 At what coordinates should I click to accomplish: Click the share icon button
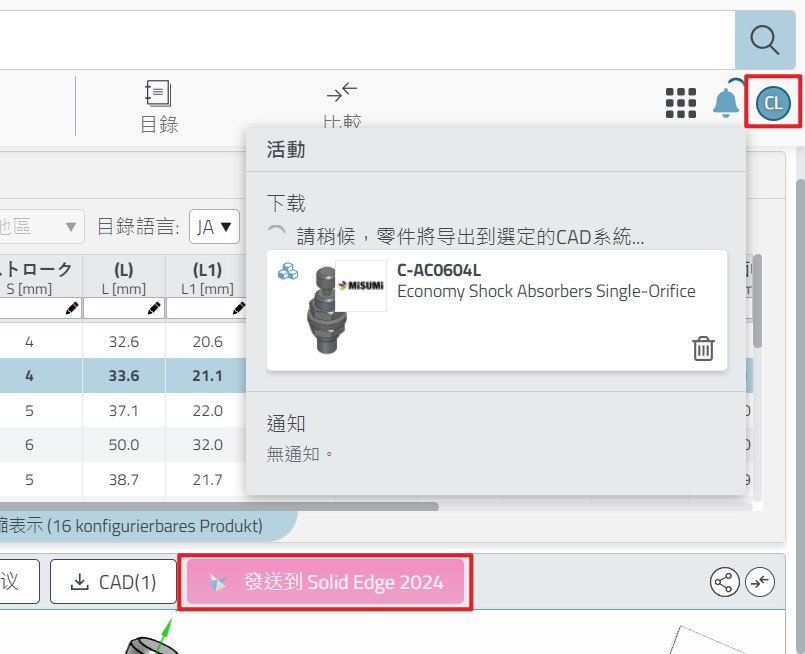click(724, 582)
